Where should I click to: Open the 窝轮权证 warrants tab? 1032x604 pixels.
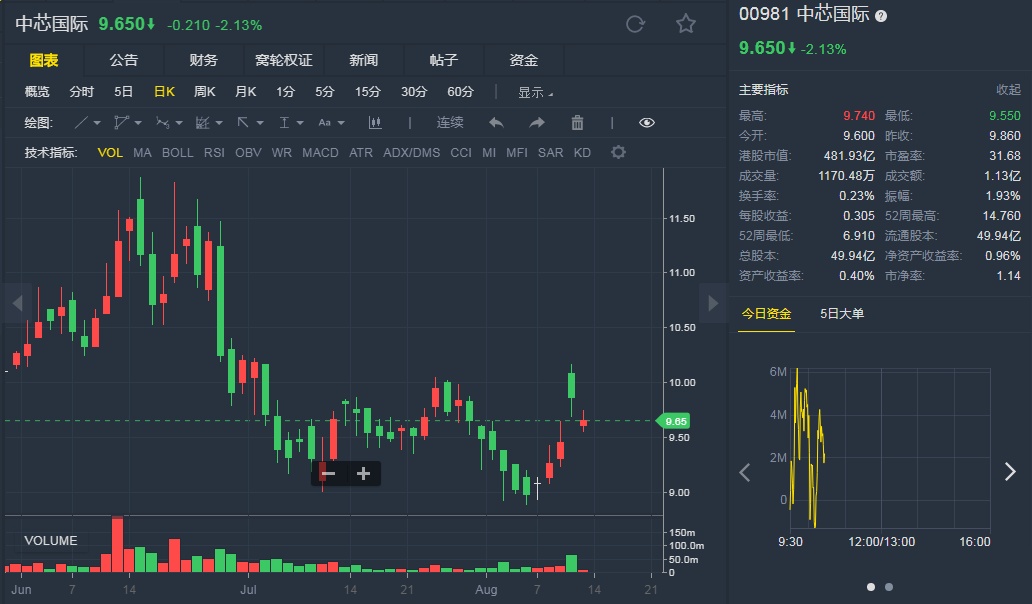coord(284,61)
